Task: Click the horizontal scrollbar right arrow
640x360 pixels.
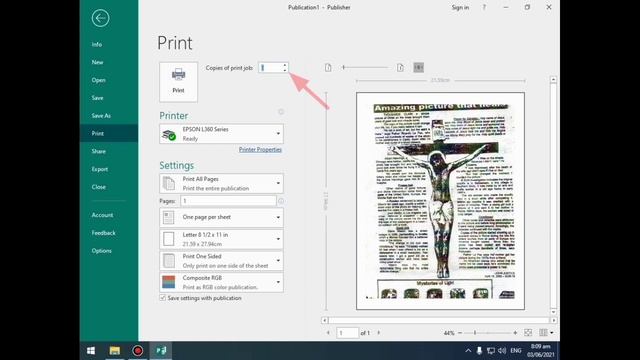Action: click(x=553, y=320)
